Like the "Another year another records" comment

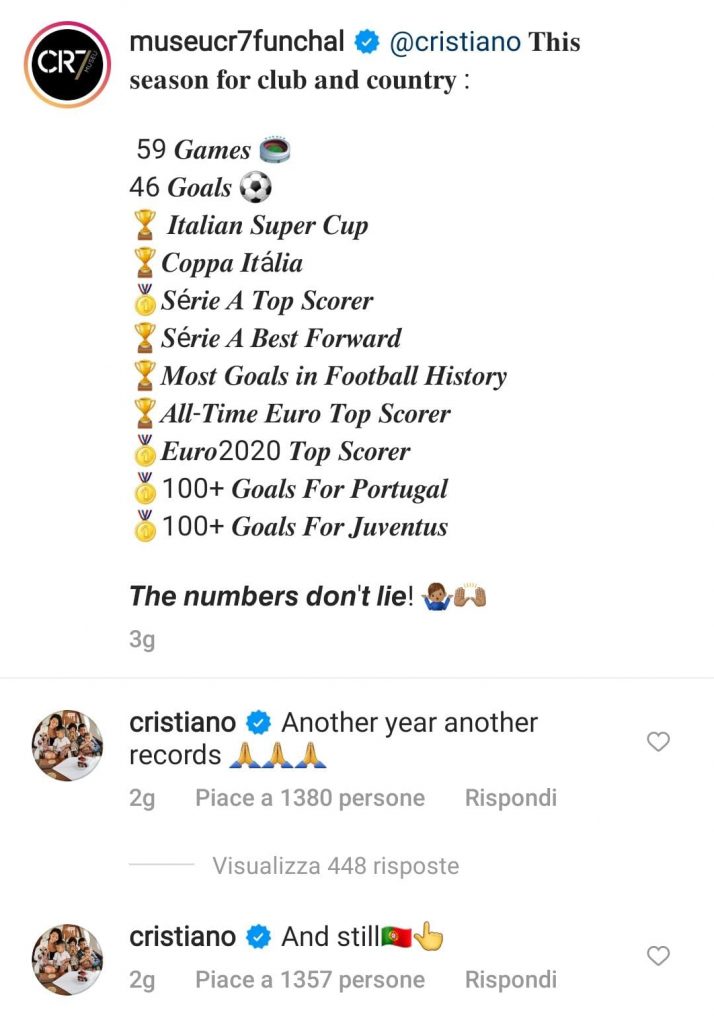(658, 741)
